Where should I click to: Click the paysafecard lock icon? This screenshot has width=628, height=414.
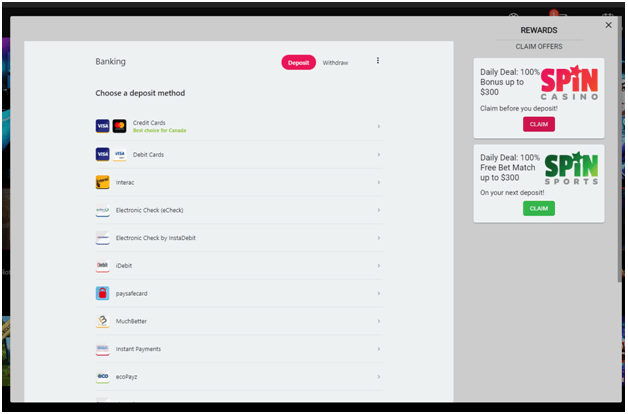[103, 293]
